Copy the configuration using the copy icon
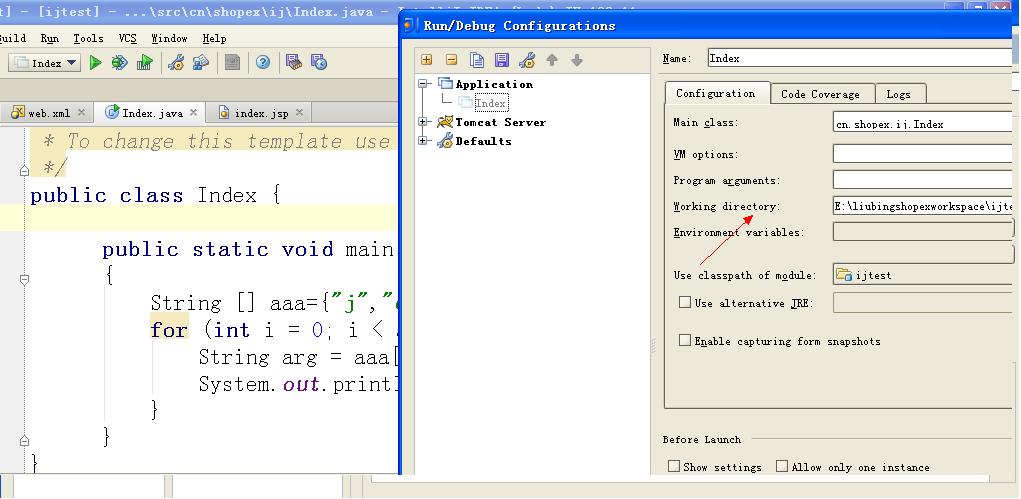Viewport: 1021px width, 499px height. pyautogui.click(x=477, y=60)
